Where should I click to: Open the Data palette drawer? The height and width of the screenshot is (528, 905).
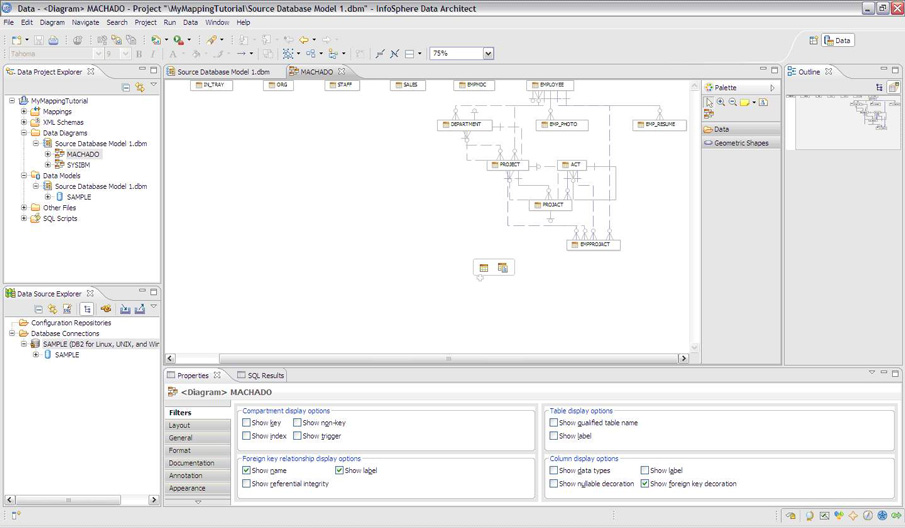[x=741, y=129]
